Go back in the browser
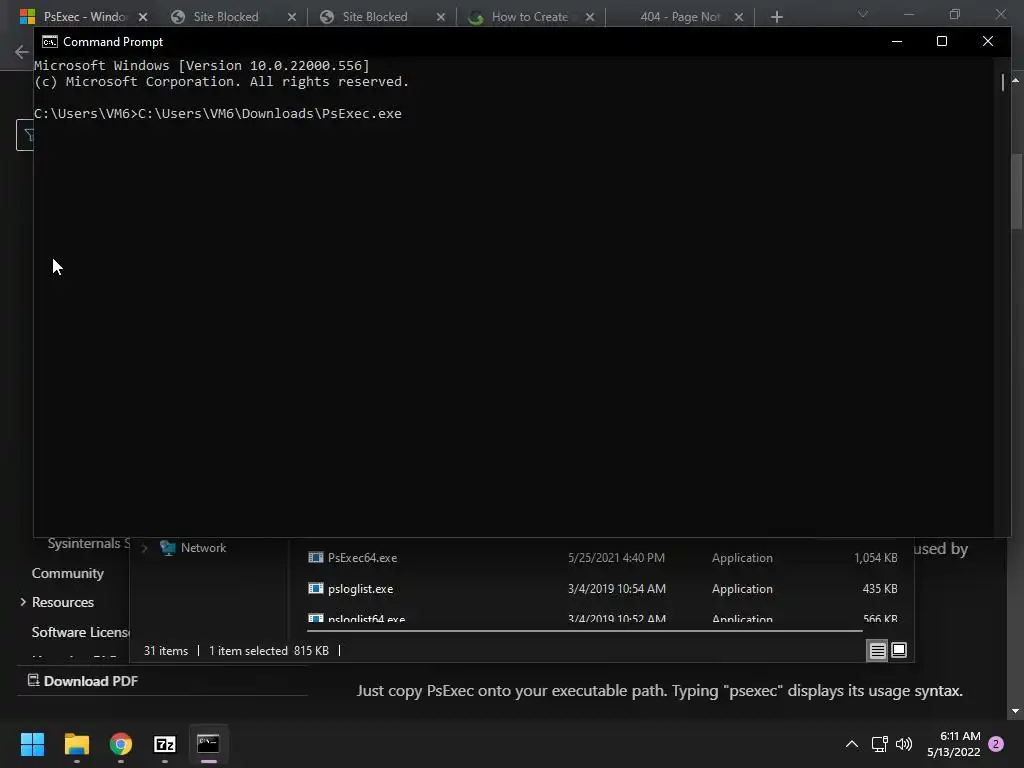1024x768 pixels. tap(22, 52)
